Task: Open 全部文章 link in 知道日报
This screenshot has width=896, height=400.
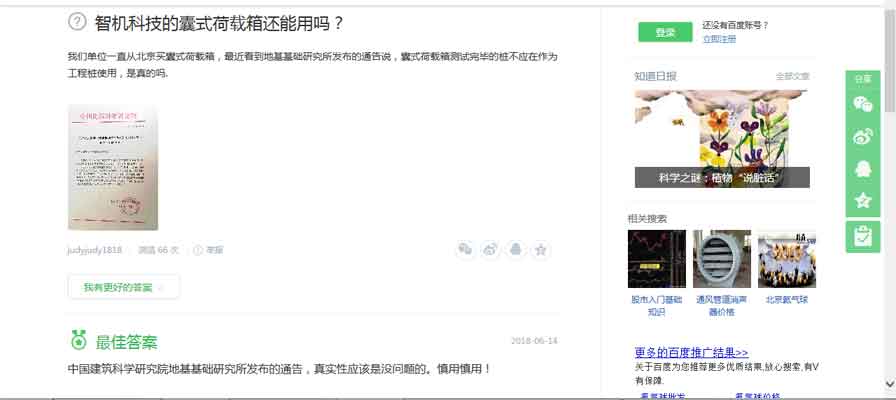Action: pyautogui.click(x=792, y=76)
